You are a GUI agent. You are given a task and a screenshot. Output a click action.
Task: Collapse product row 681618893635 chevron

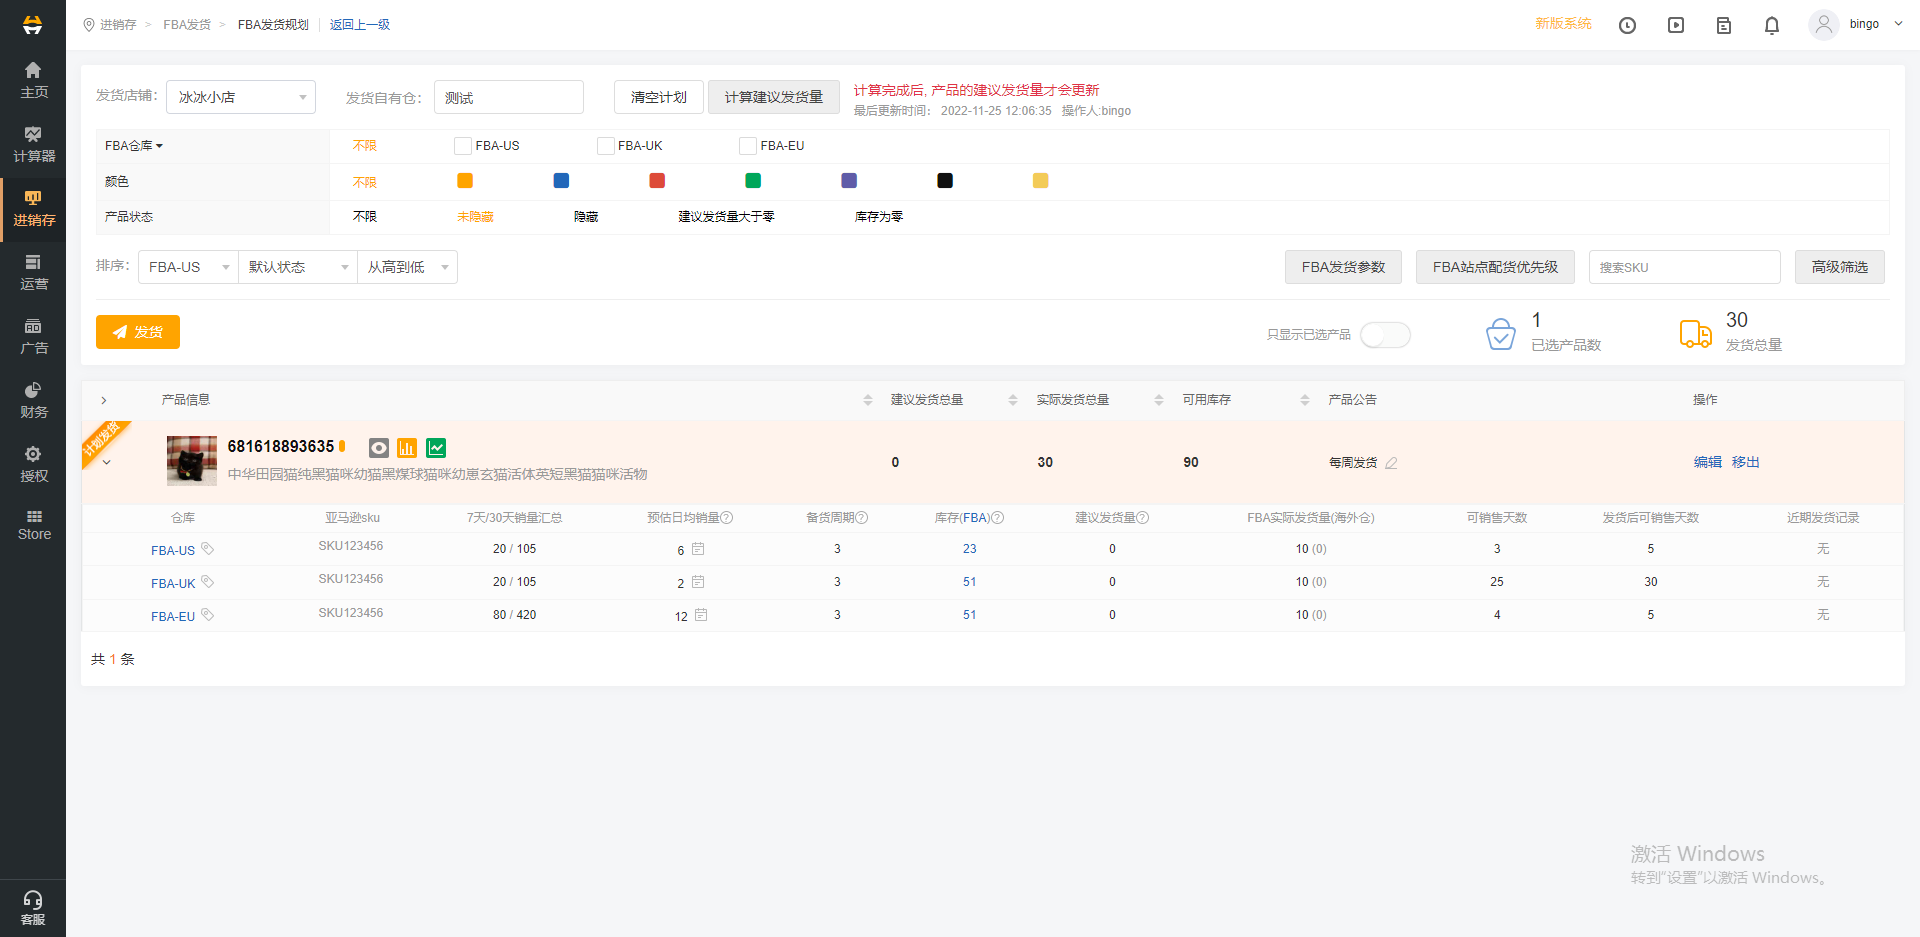coord(107,462)
